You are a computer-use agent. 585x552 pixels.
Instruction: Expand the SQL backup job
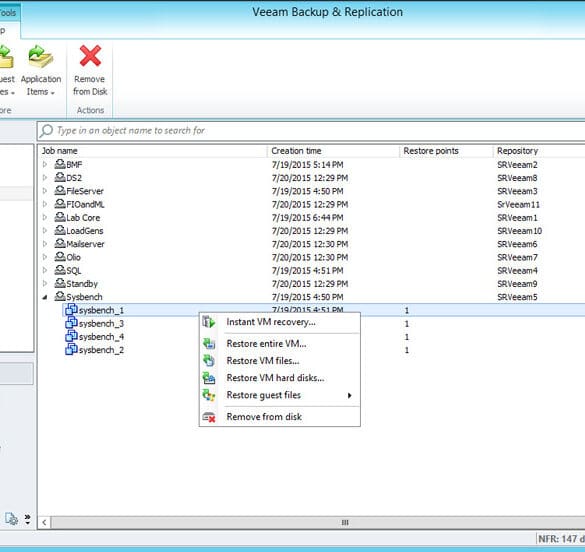(45, 270)
